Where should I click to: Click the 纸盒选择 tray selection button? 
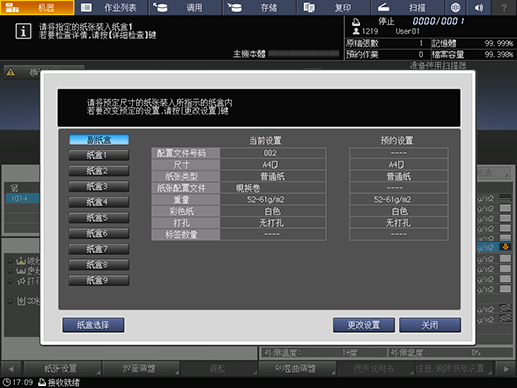93,325
